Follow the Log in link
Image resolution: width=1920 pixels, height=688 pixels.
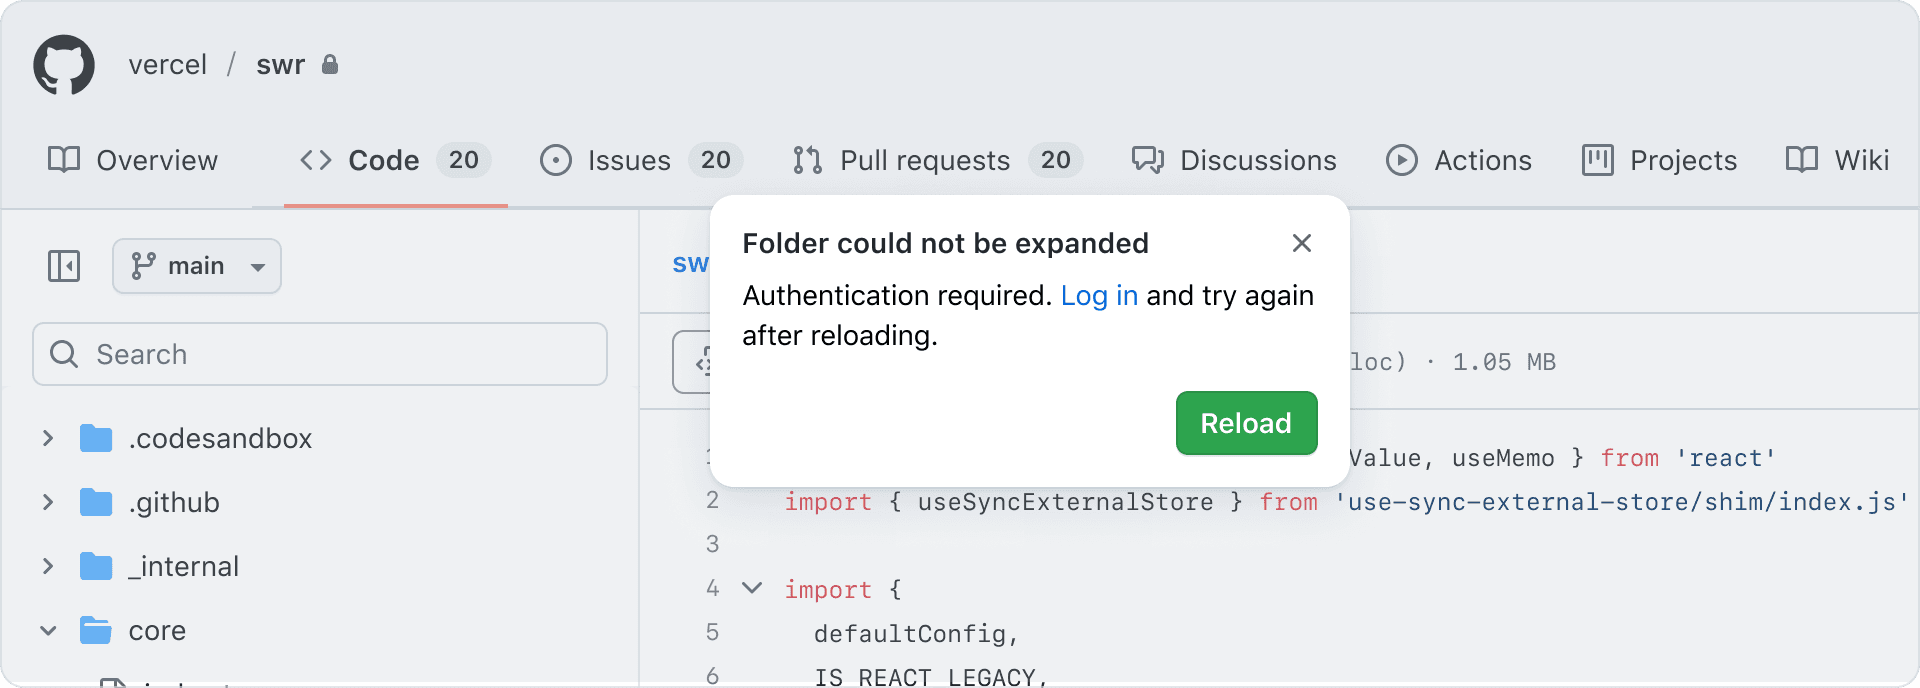pos(1099,296)
